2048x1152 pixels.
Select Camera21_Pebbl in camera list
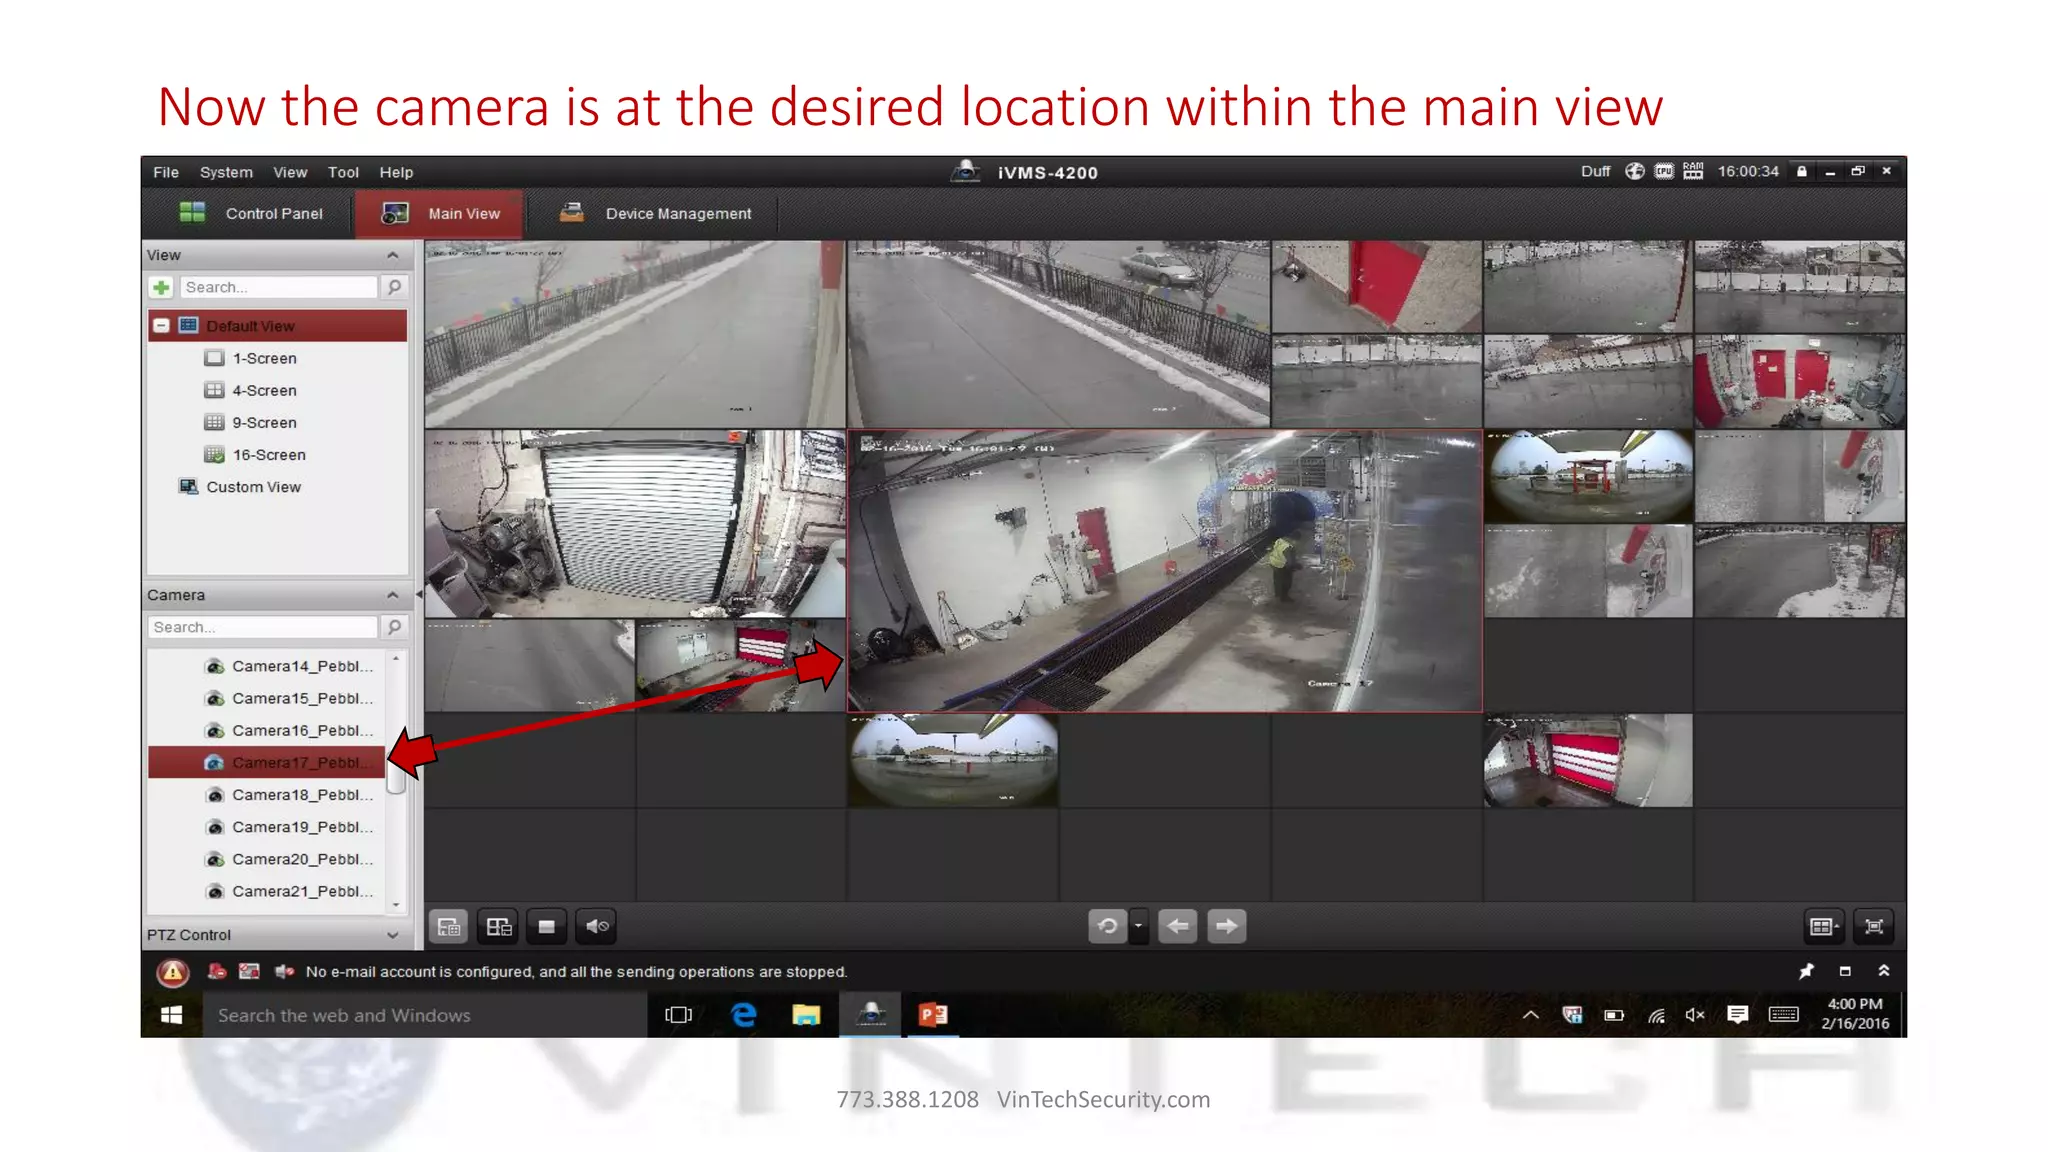coord(288,891)
